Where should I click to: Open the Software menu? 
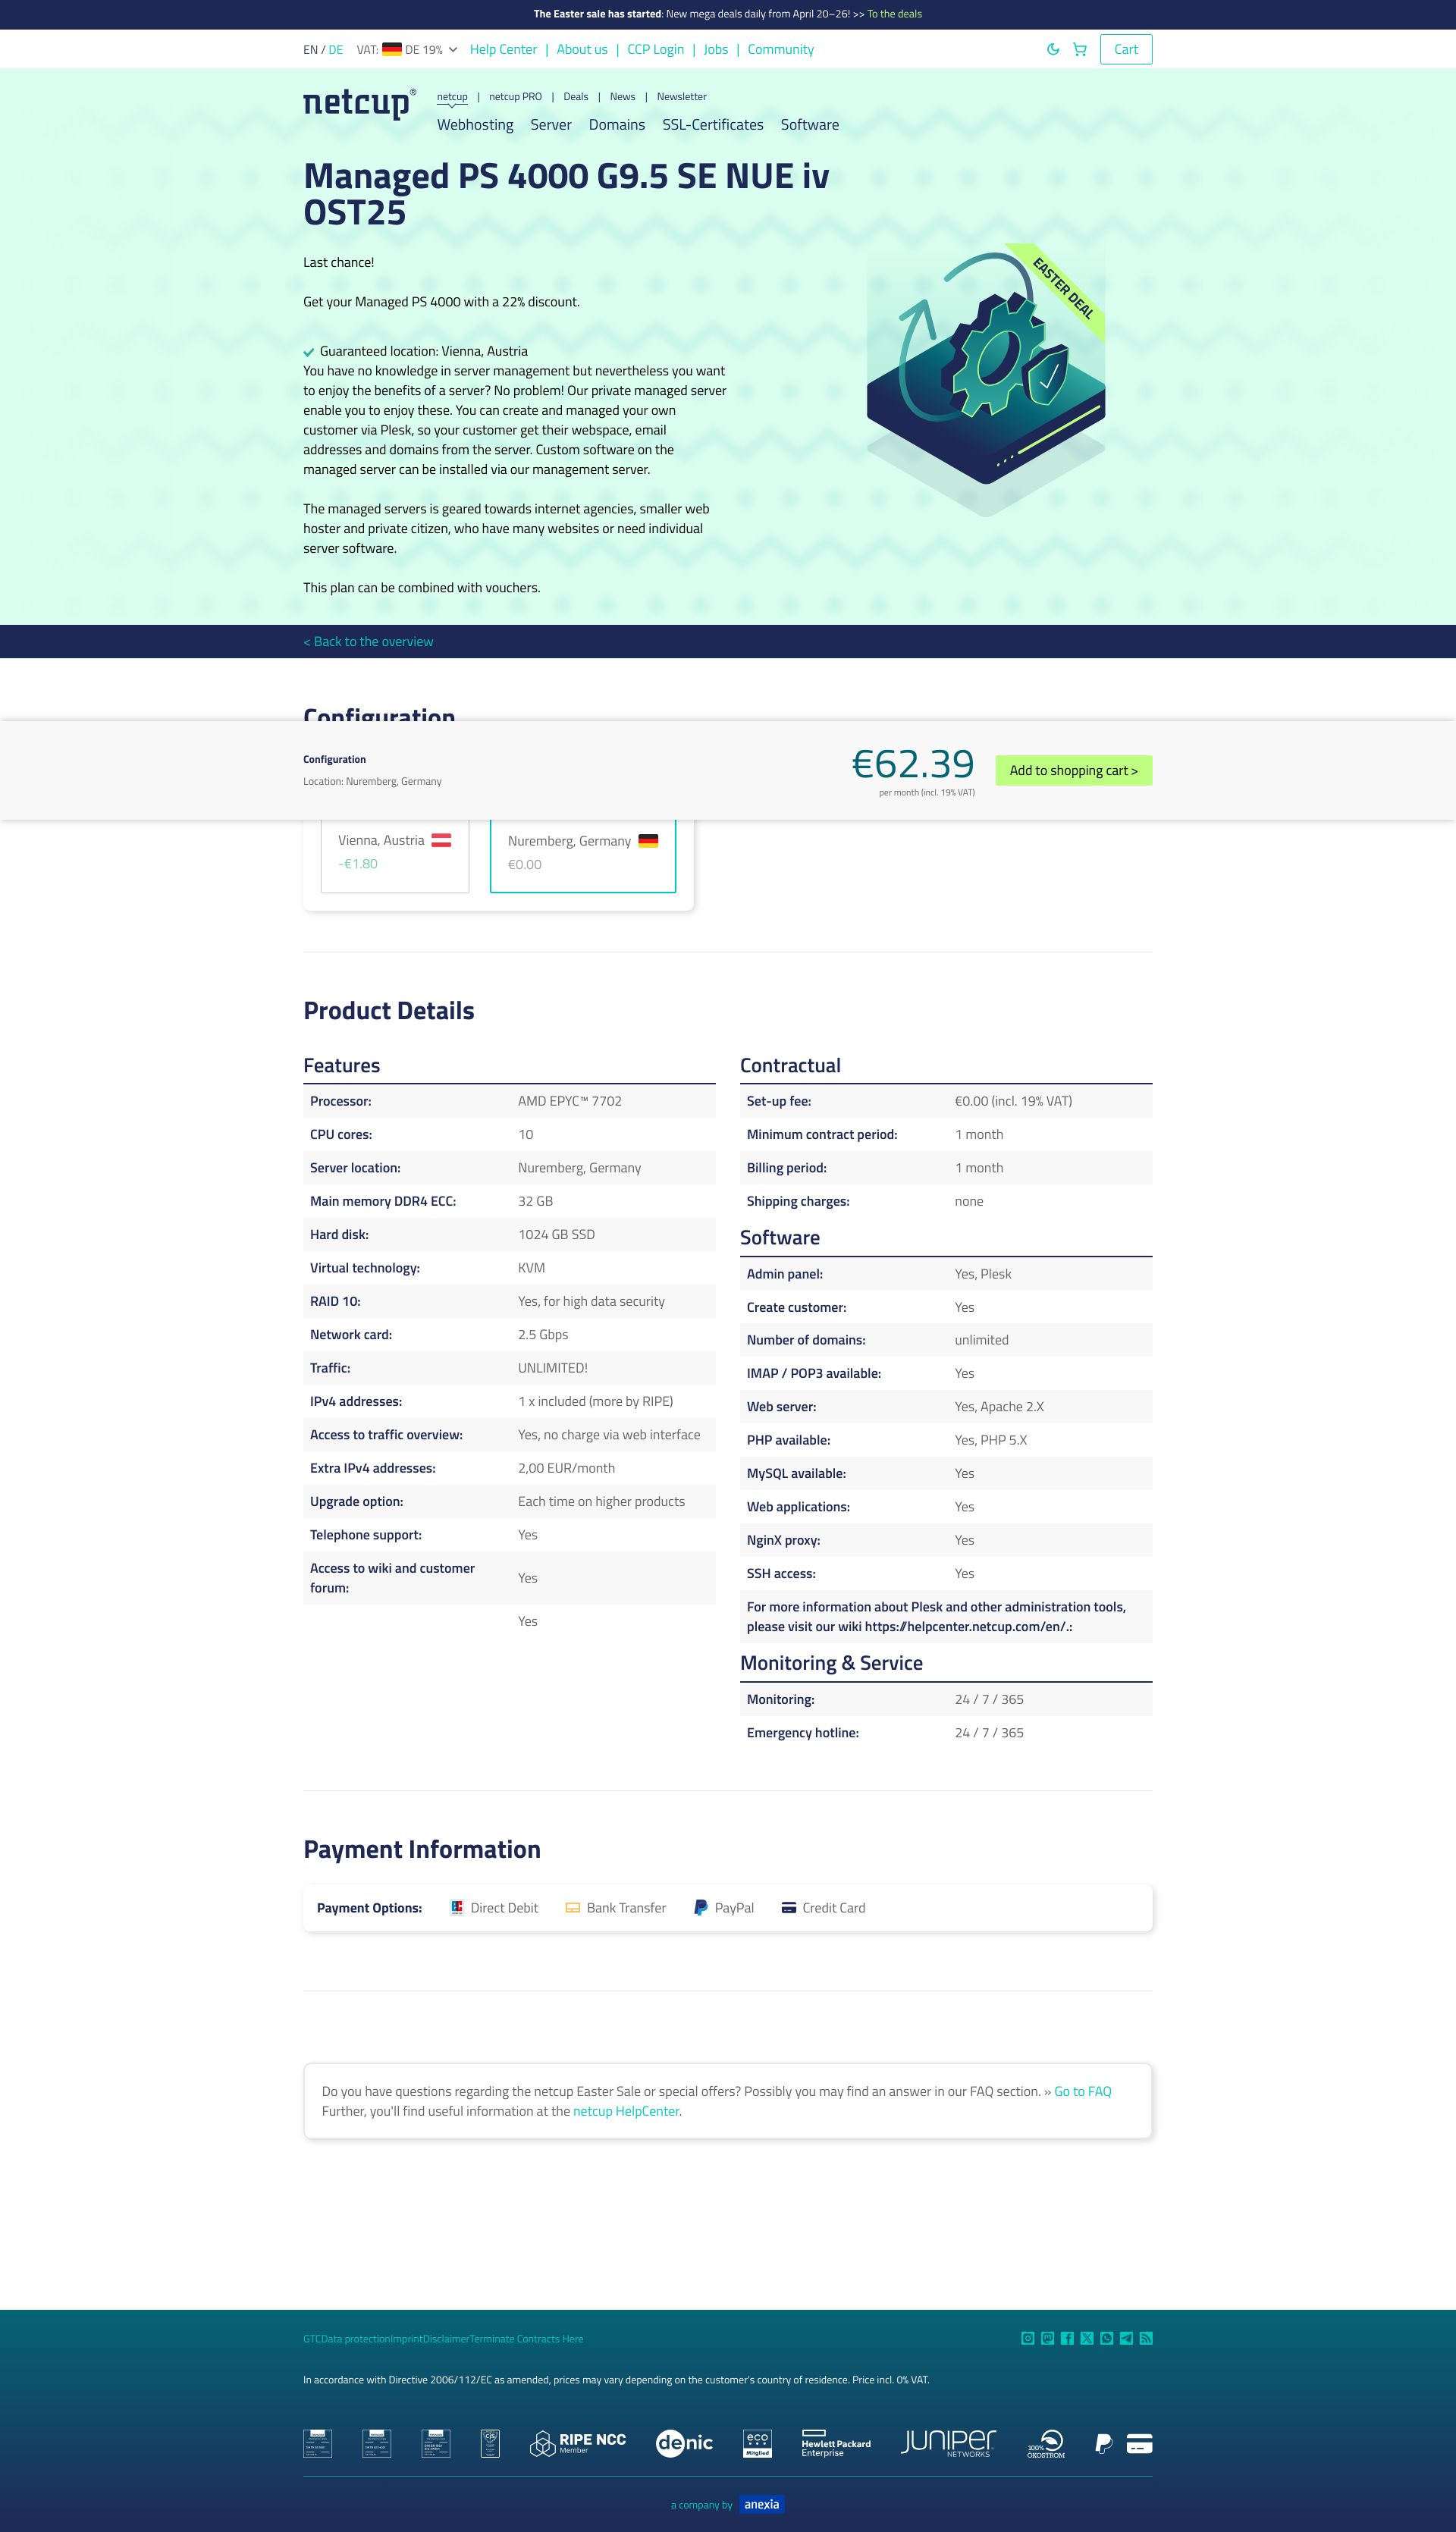(x=810, y=124)
